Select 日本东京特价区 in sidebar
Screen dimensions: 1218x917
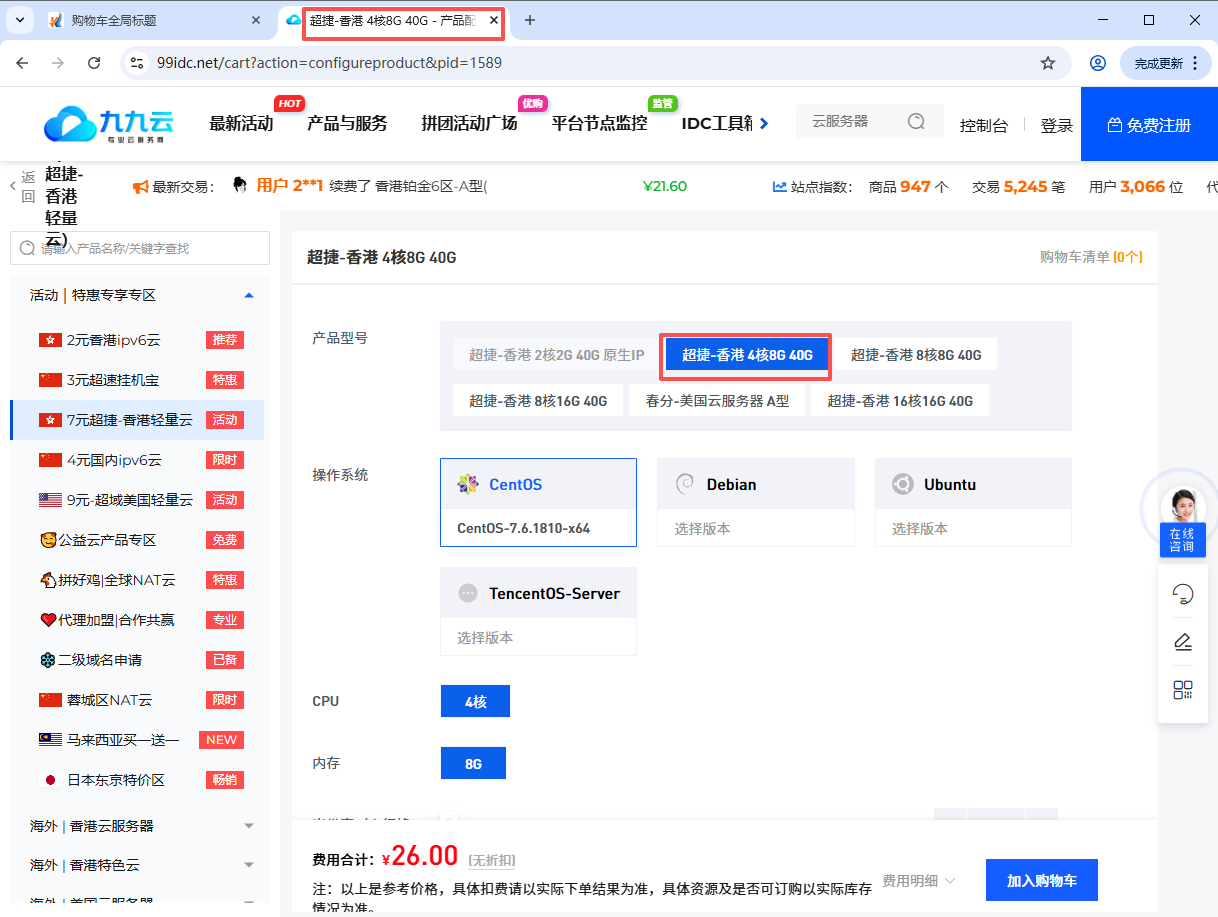point(137,780)
